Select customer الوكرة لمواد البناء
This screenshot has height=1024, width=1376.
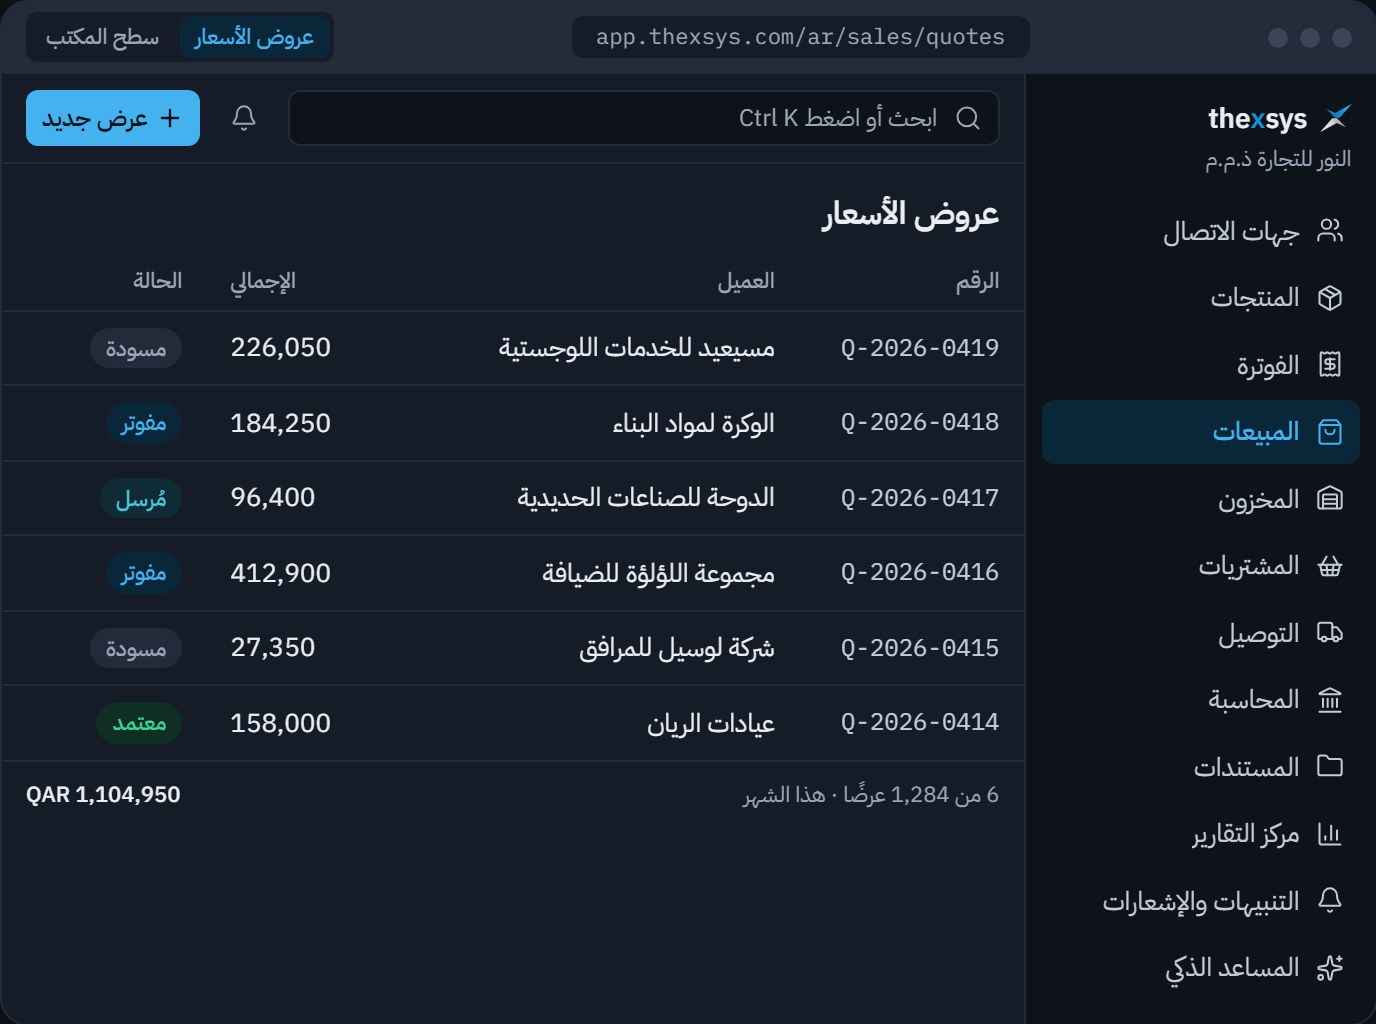click(693, 423)
